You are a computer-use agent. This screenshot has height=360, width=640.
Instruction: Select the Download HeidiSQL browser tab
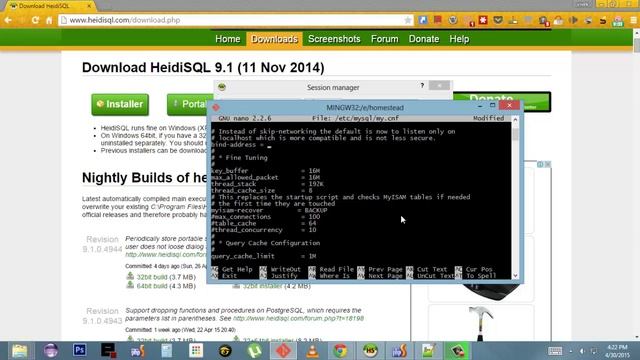click(x=48, y=6)
